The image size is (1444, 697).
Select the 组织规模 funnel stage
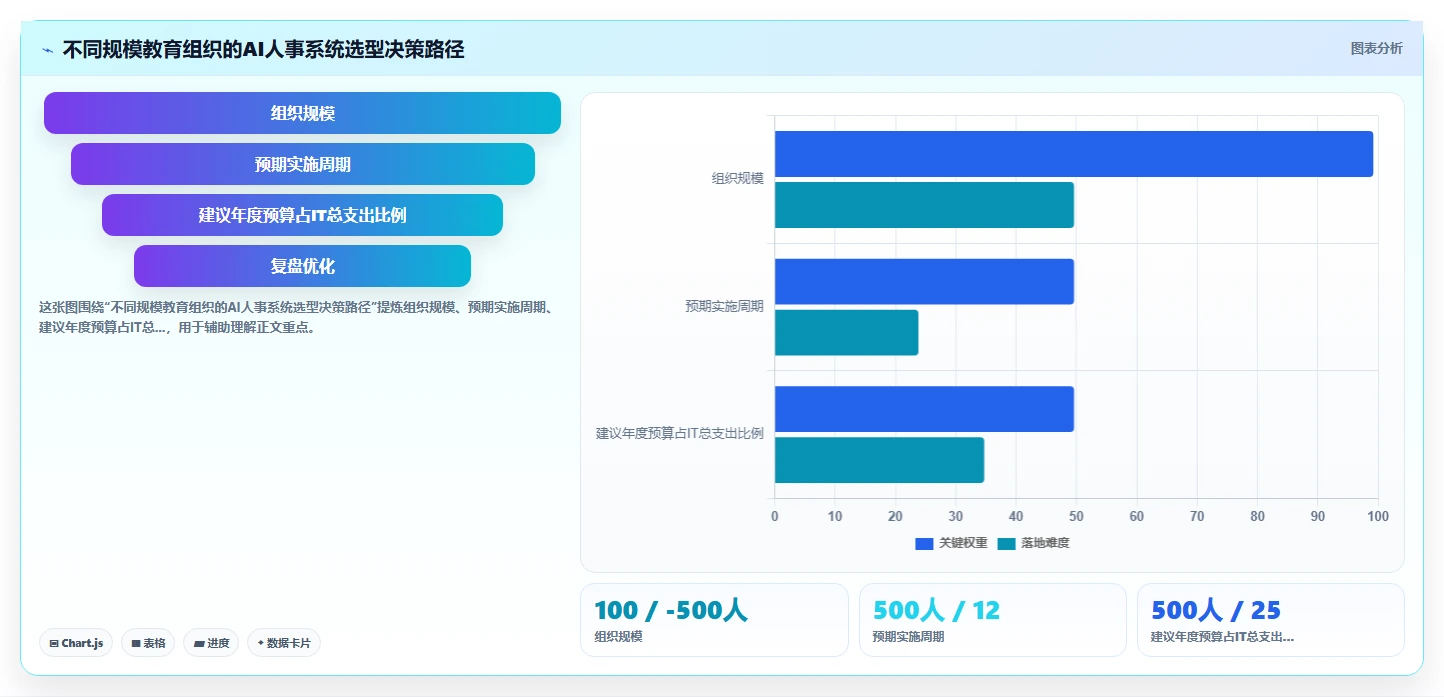click(302, 113)
